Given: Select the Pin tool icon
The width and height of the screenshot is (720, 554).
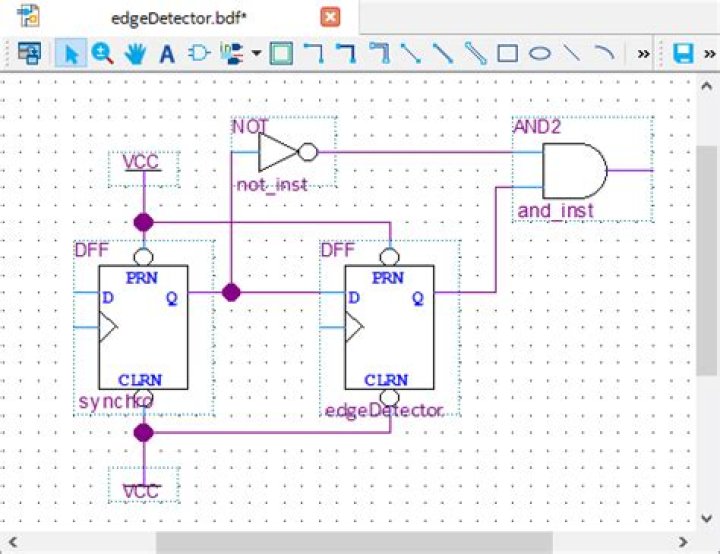Looking at the screenshot, I should pyautogui.click(x=232, y=53).
